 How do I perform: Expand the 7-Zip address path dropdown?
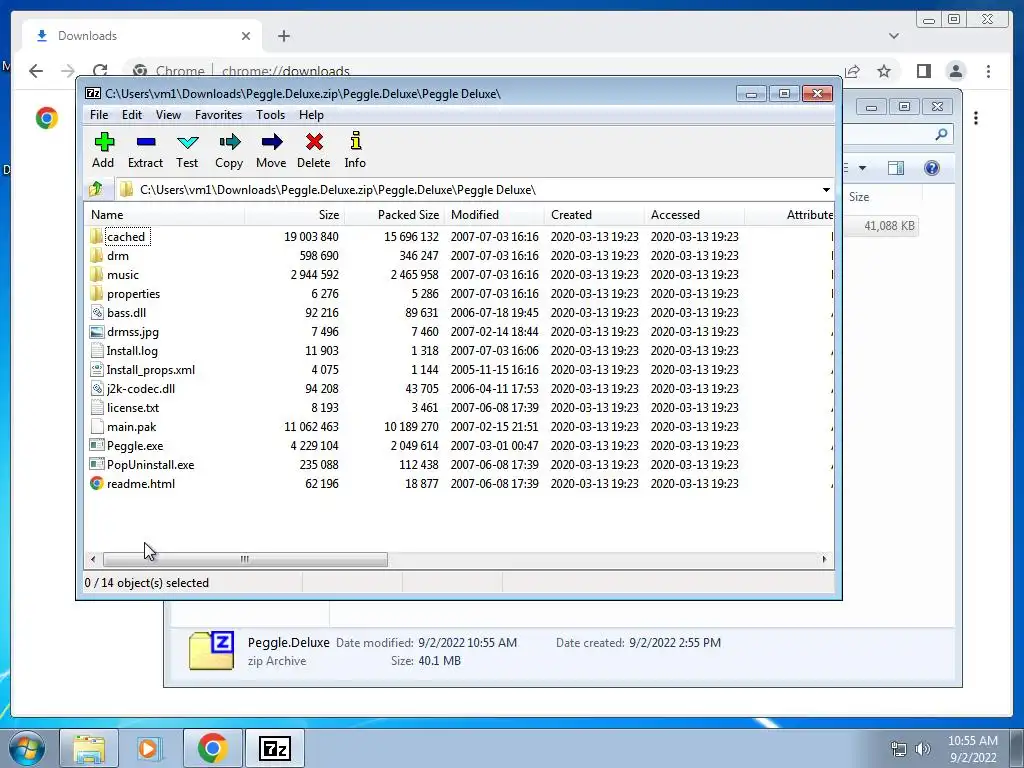click(x=826, y=189)
